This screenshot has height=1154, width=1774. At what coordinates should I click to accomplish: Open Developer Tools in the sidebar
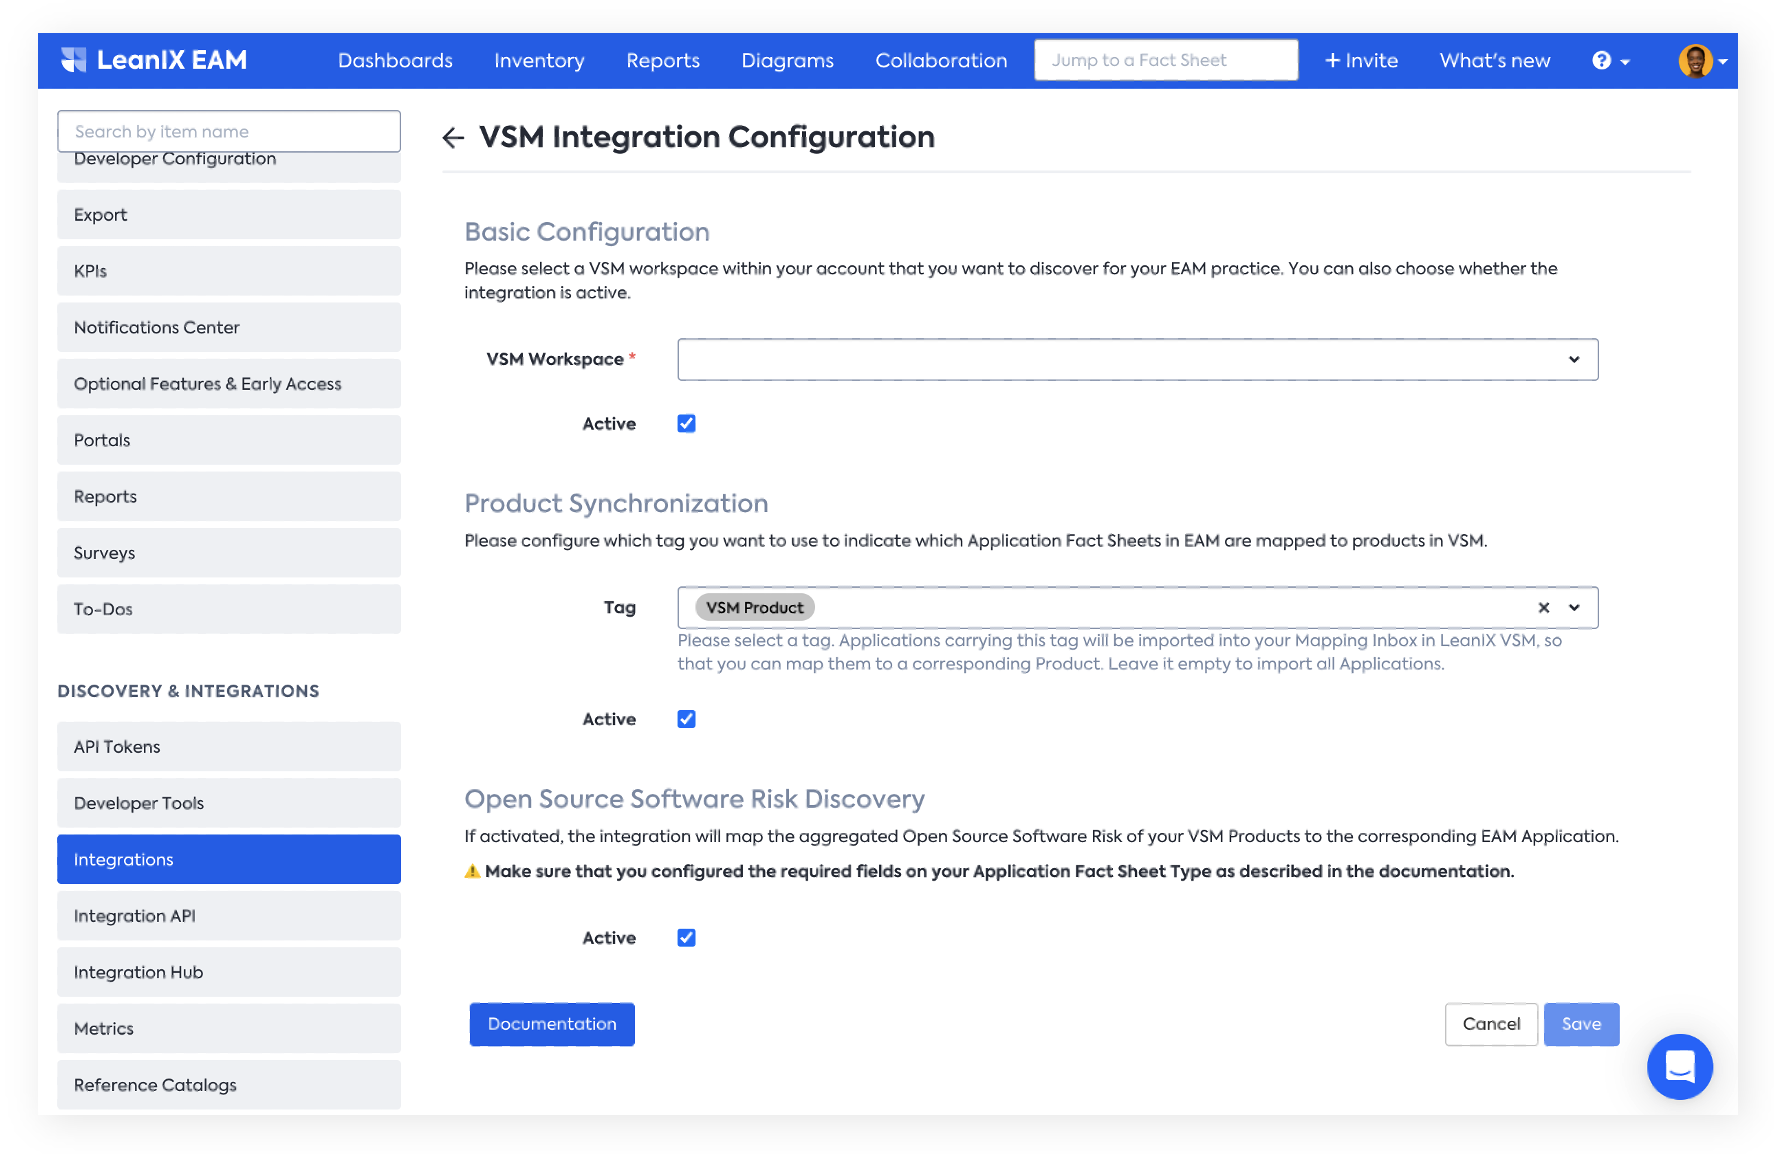[x=229, y=802]
